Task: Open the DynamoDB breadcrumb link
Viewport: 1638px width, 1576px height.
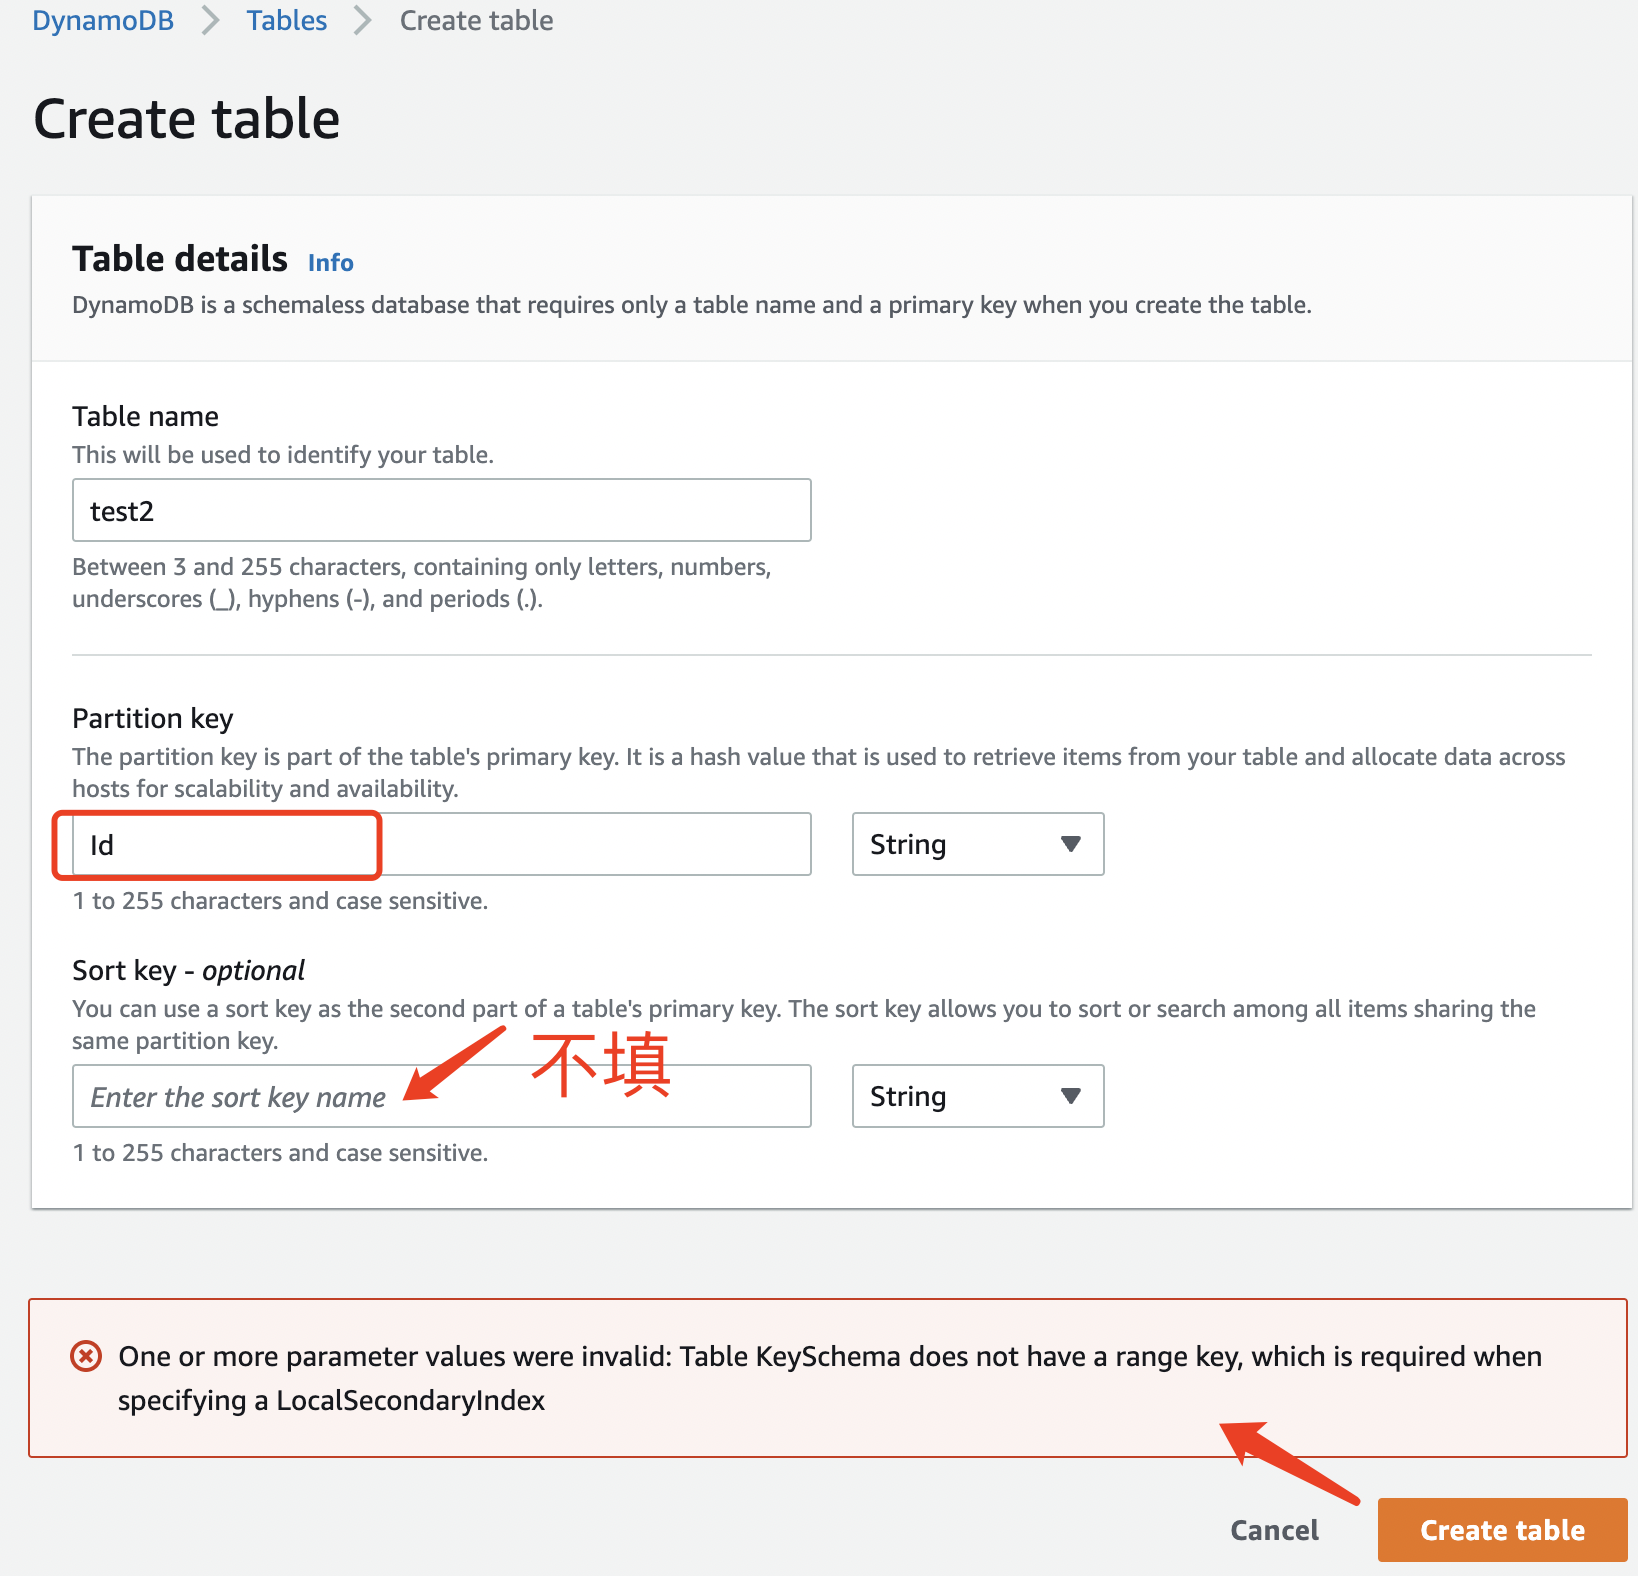Action: tap(103, 21)
